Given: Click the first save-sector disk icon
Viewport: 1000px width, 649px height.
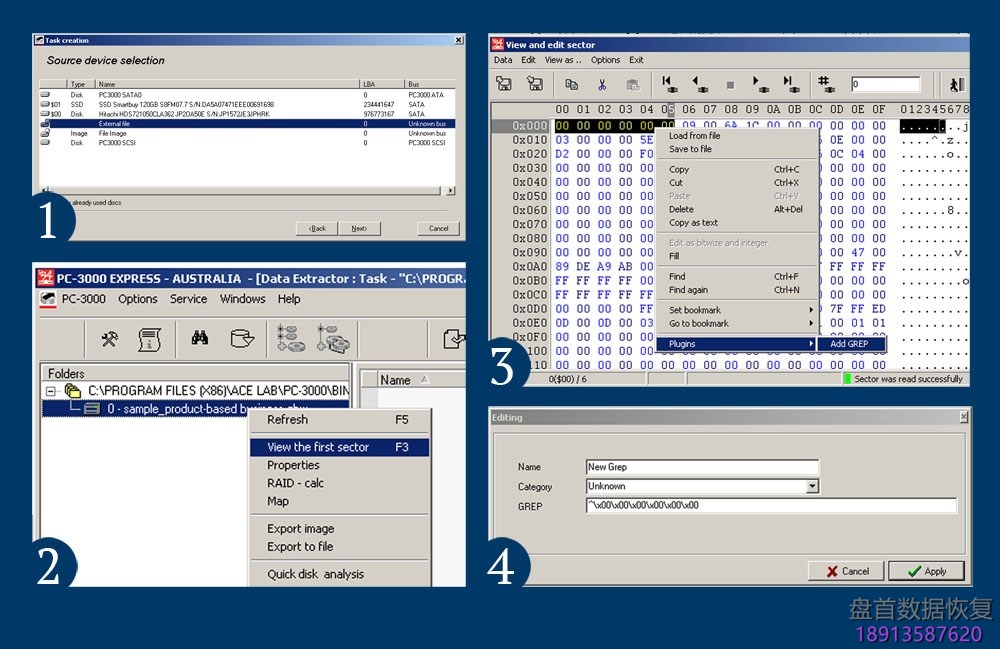Looking at the screenshot, I should coord(505,85).
